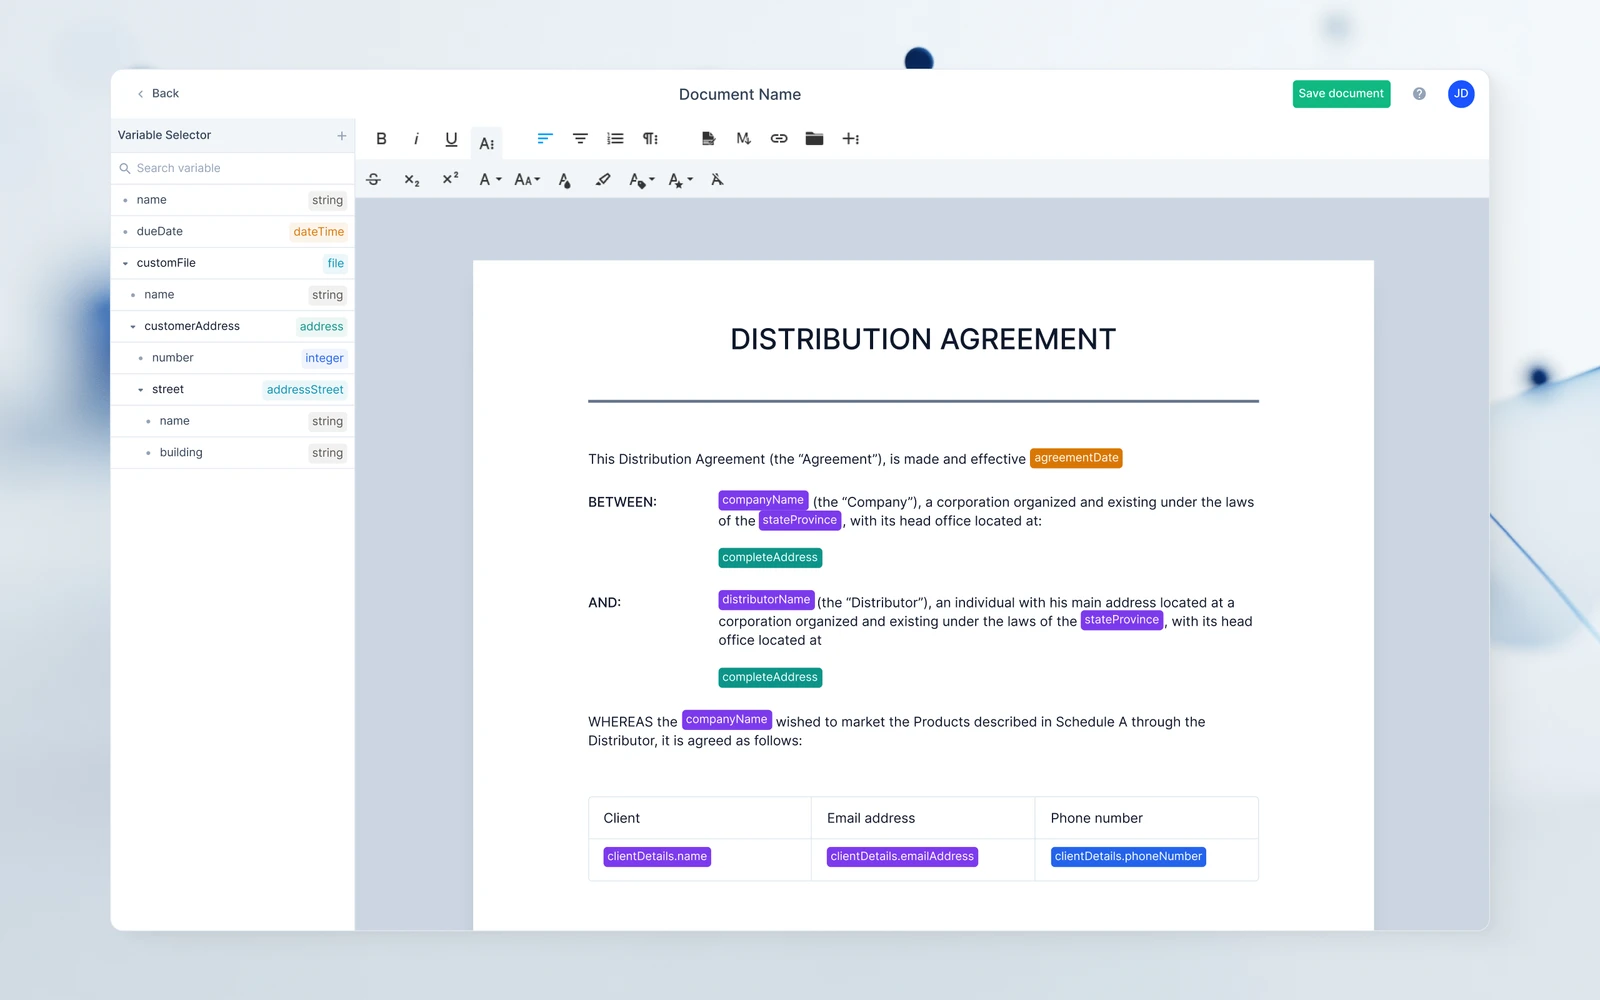Clear text formatting
Viewport: 1600px width, 1000px height.
click(717, 180)
